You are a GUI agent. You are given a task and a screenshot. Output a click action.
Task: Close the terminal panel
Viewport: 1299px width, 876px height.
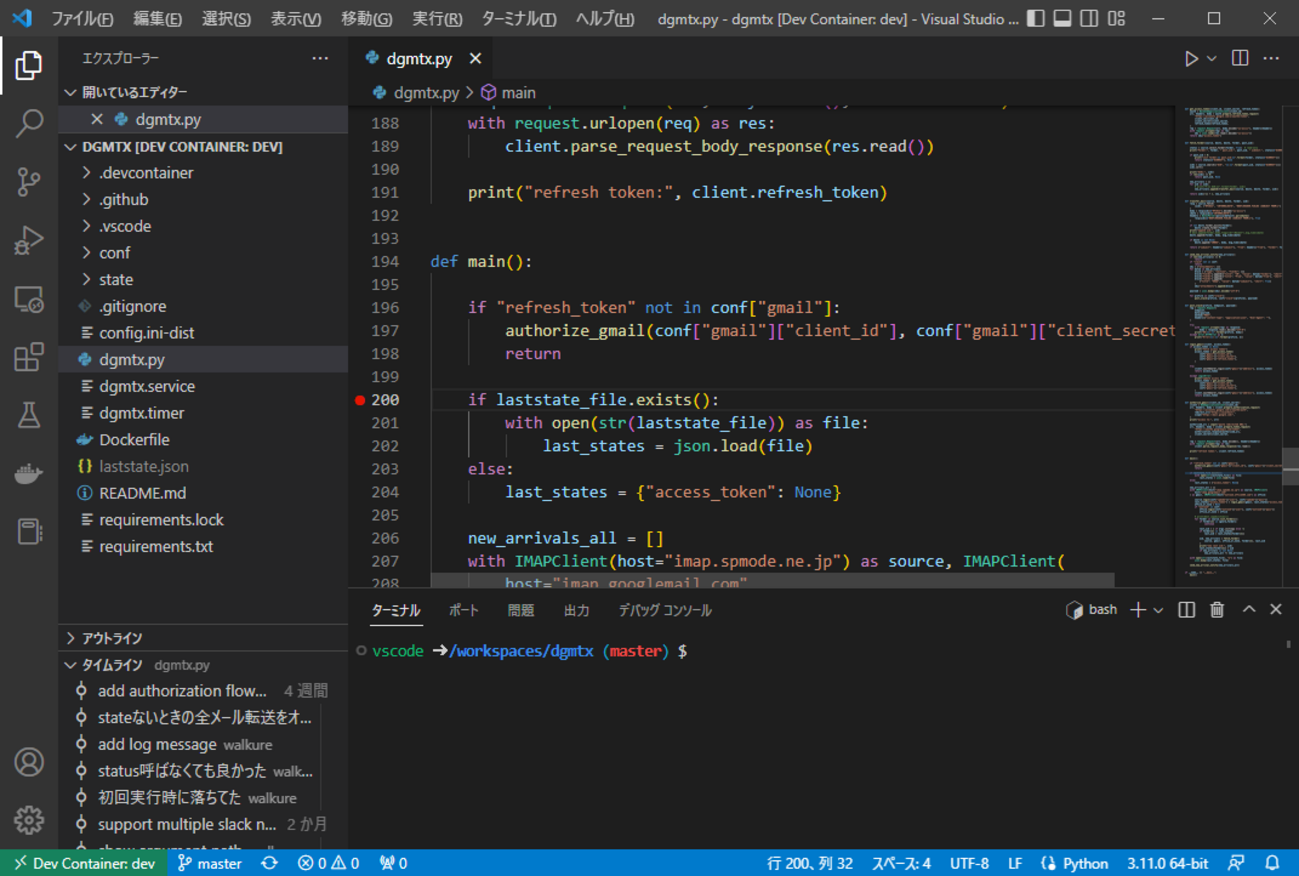click(x=1276, y=610)
